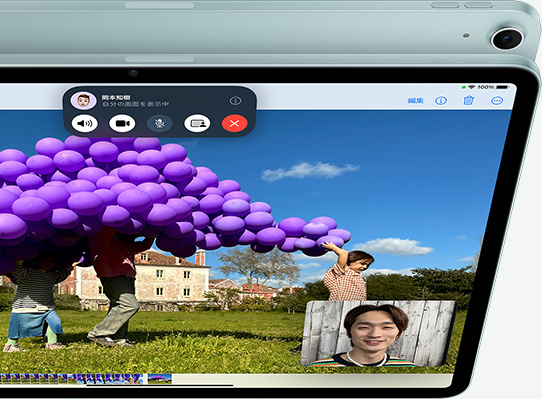Viewport: 542px width, 399px height.
Task: Open the more options ellipsis icon
Action: pyautogui.click(x=497, y=101)
